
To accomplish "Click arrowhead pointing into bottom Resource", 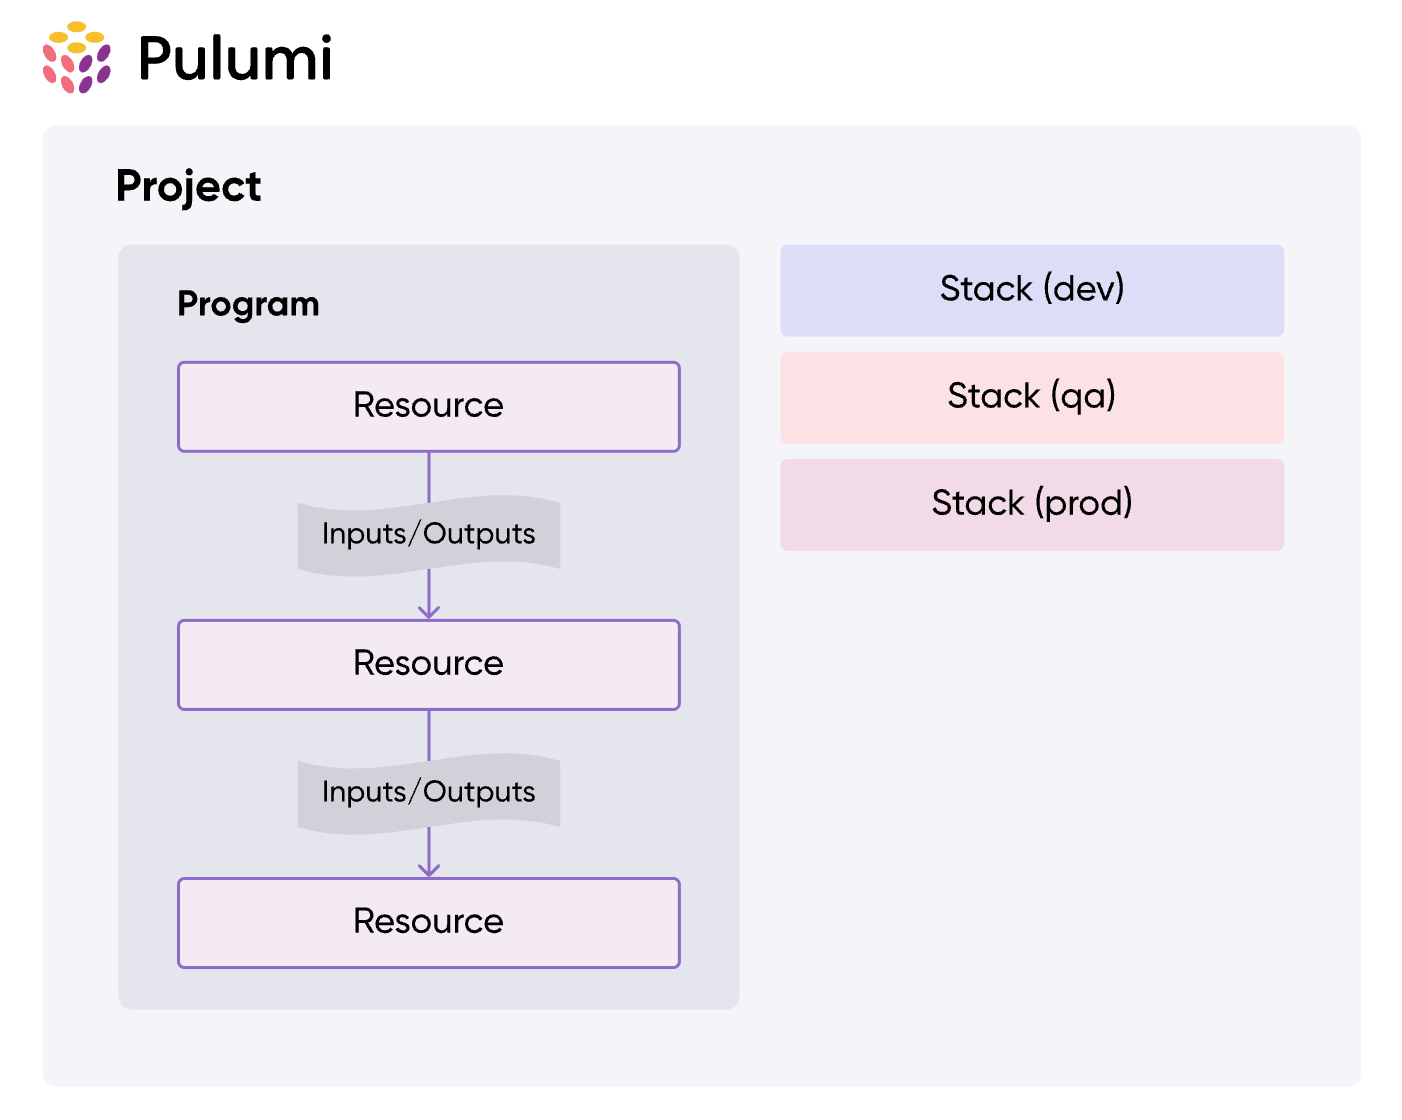I will pyautogui.click(x=429, y=869).
